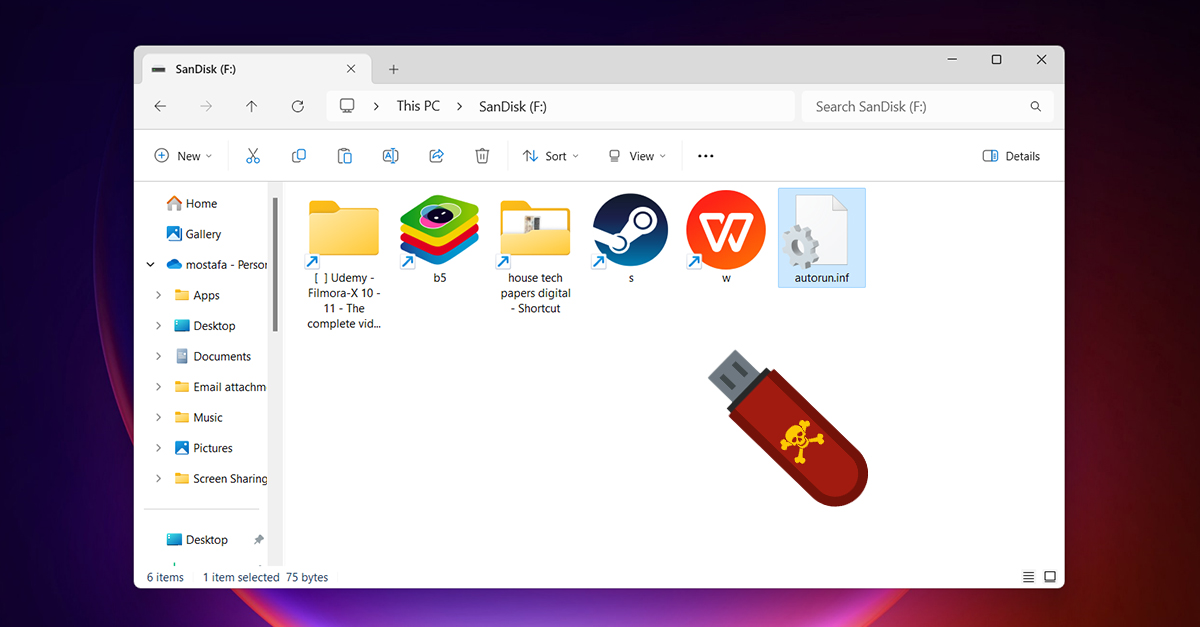Toggle the Details pane button

click(x=1011, y=156)
